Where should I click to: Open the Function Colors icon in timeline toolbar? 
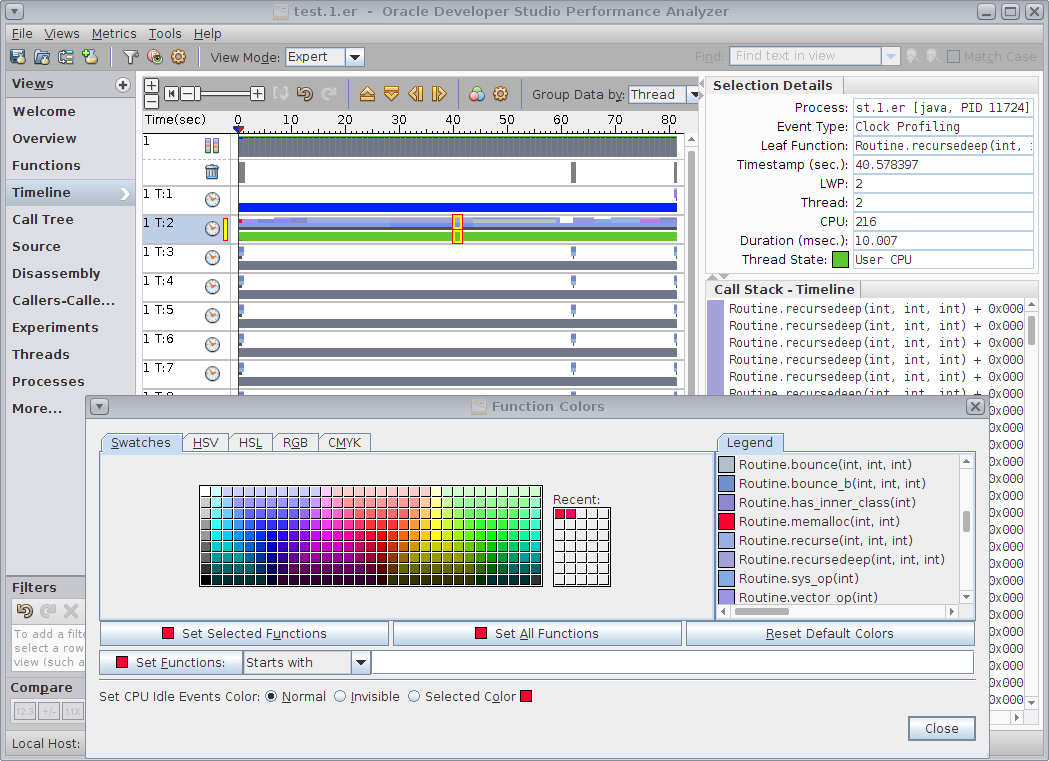(477, 94)
